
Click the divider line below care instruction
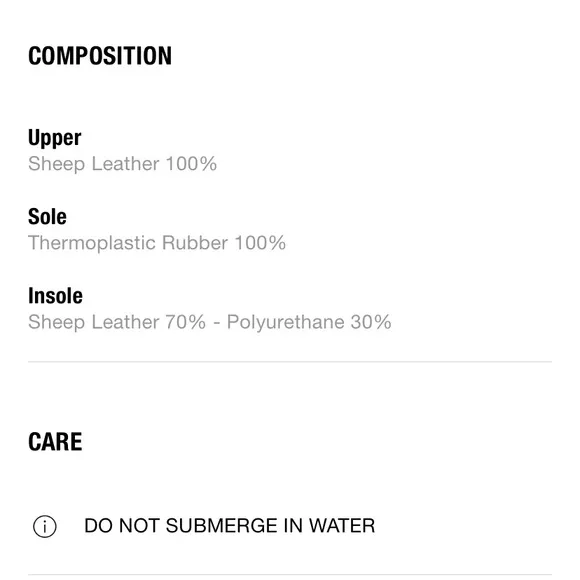(x=290, y=574)
